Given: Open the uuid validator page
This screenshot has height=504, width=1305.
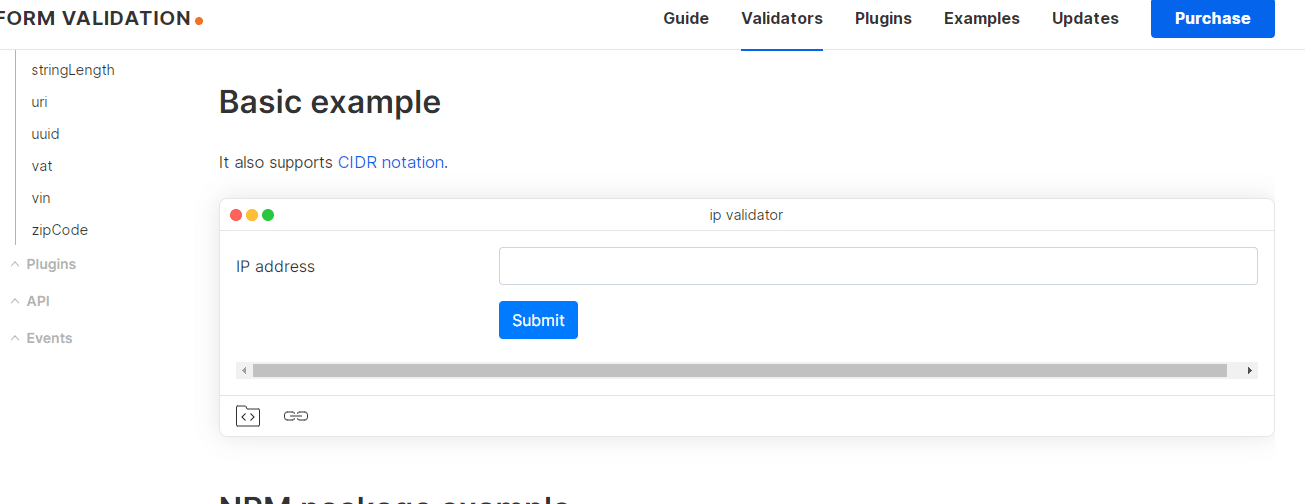Looking at the screenshot, I should click(x=45, y=134).
